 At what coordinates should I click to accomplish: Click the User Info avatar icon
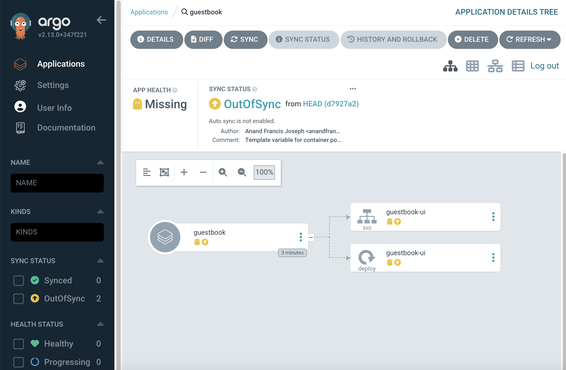pyautogui.click(x=20, y=106)
